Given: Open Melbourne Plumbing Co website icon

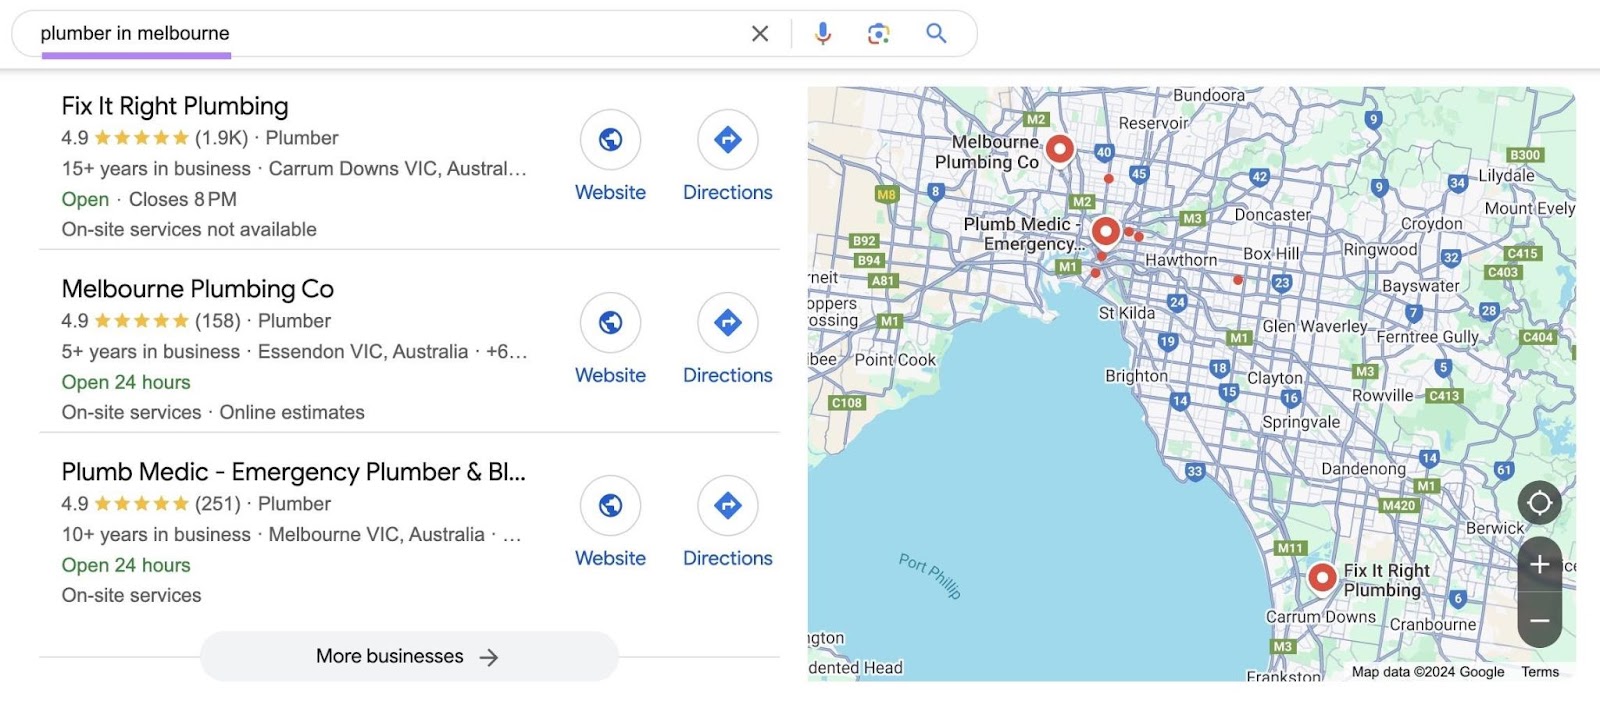Looking at the screenshot, I should [611, 323].
